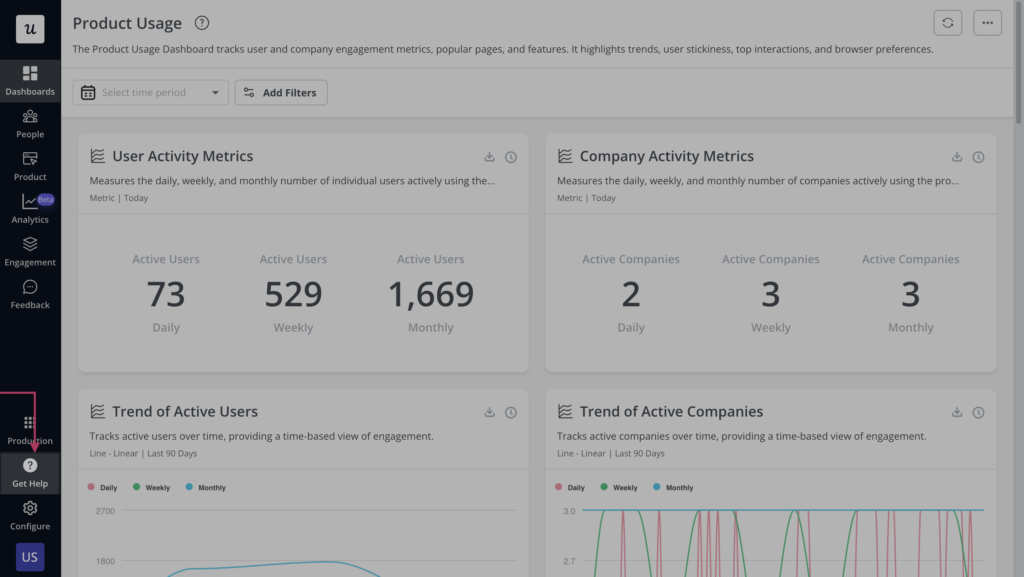Open the Product section from sidebar
The width and height of the screenshot is (1024, 577).
point(30,163)
